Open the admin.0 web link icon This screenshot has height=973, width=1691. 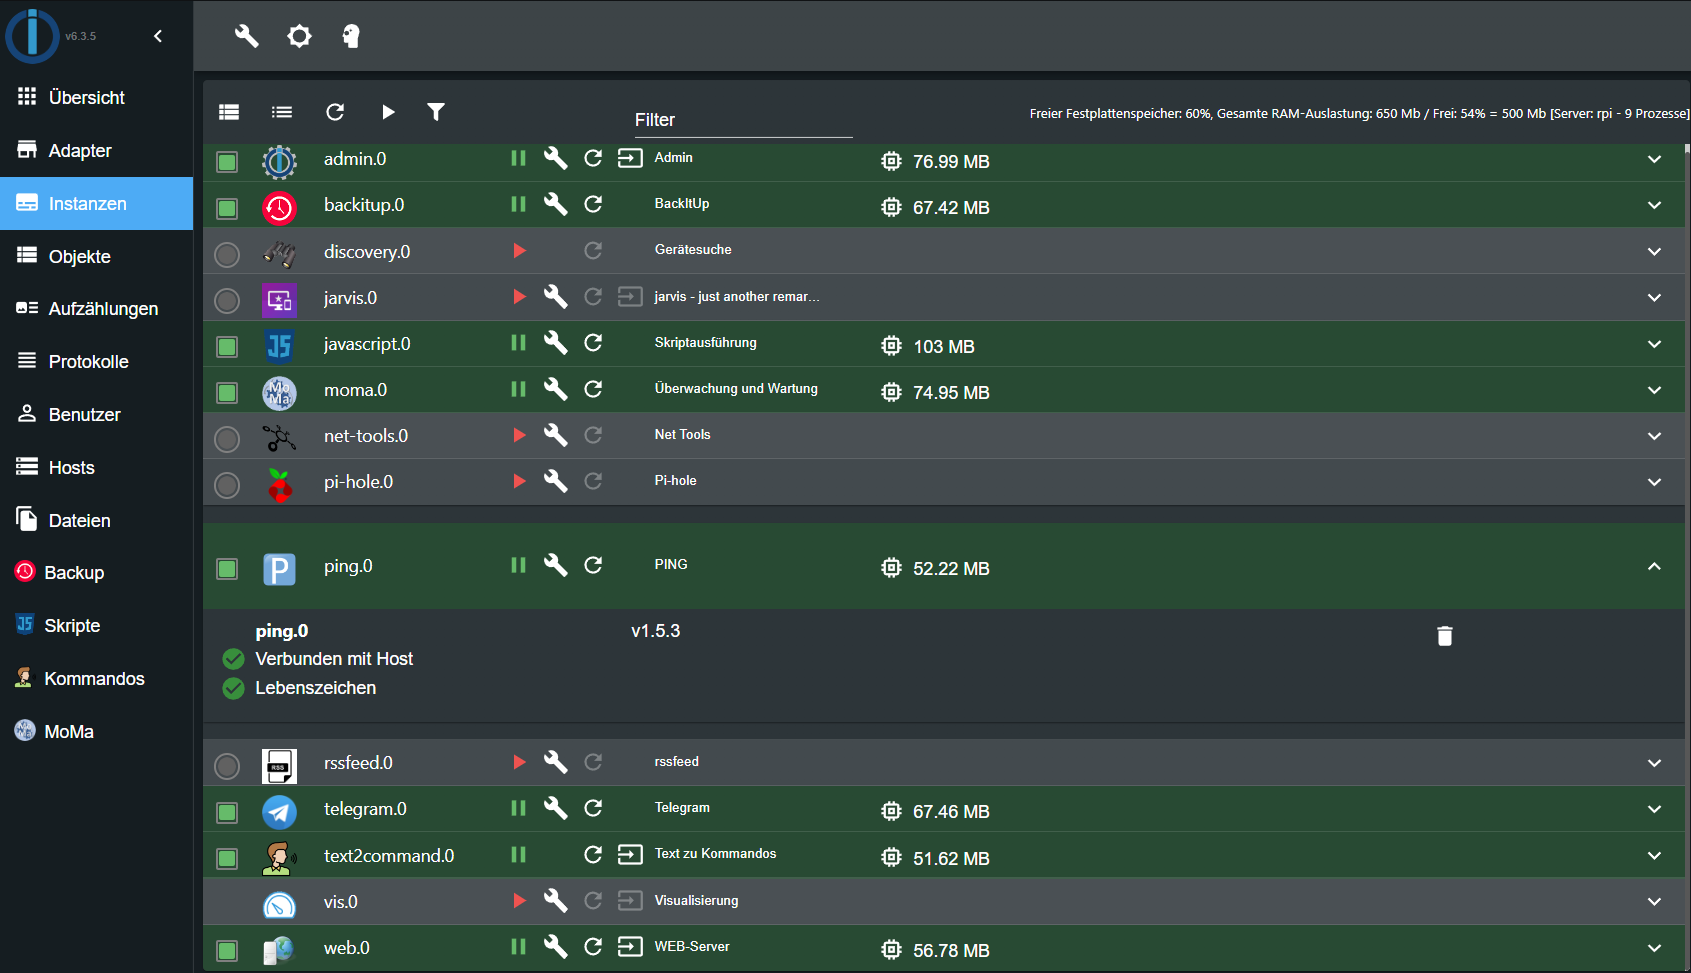(x=630, y=158)
